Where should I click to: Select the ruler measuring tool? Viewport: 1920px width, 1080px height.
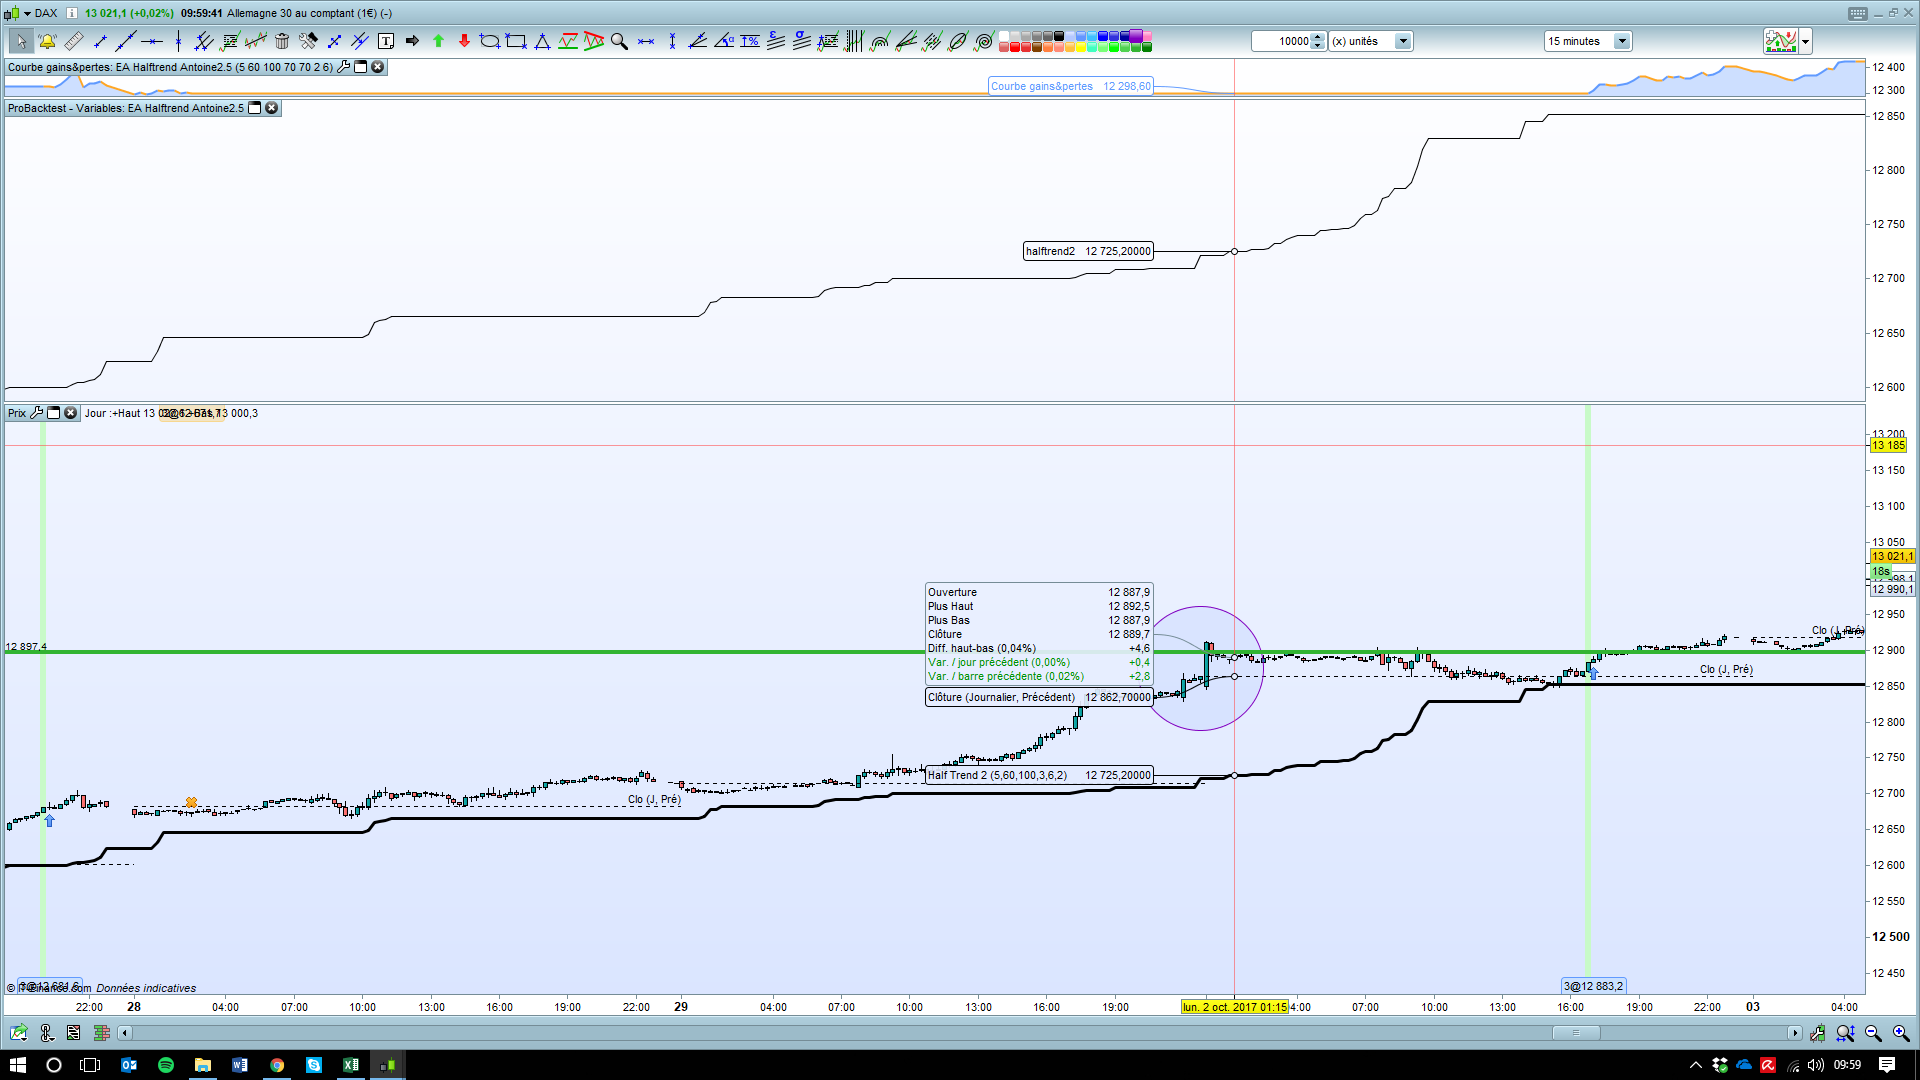point(74,41)
